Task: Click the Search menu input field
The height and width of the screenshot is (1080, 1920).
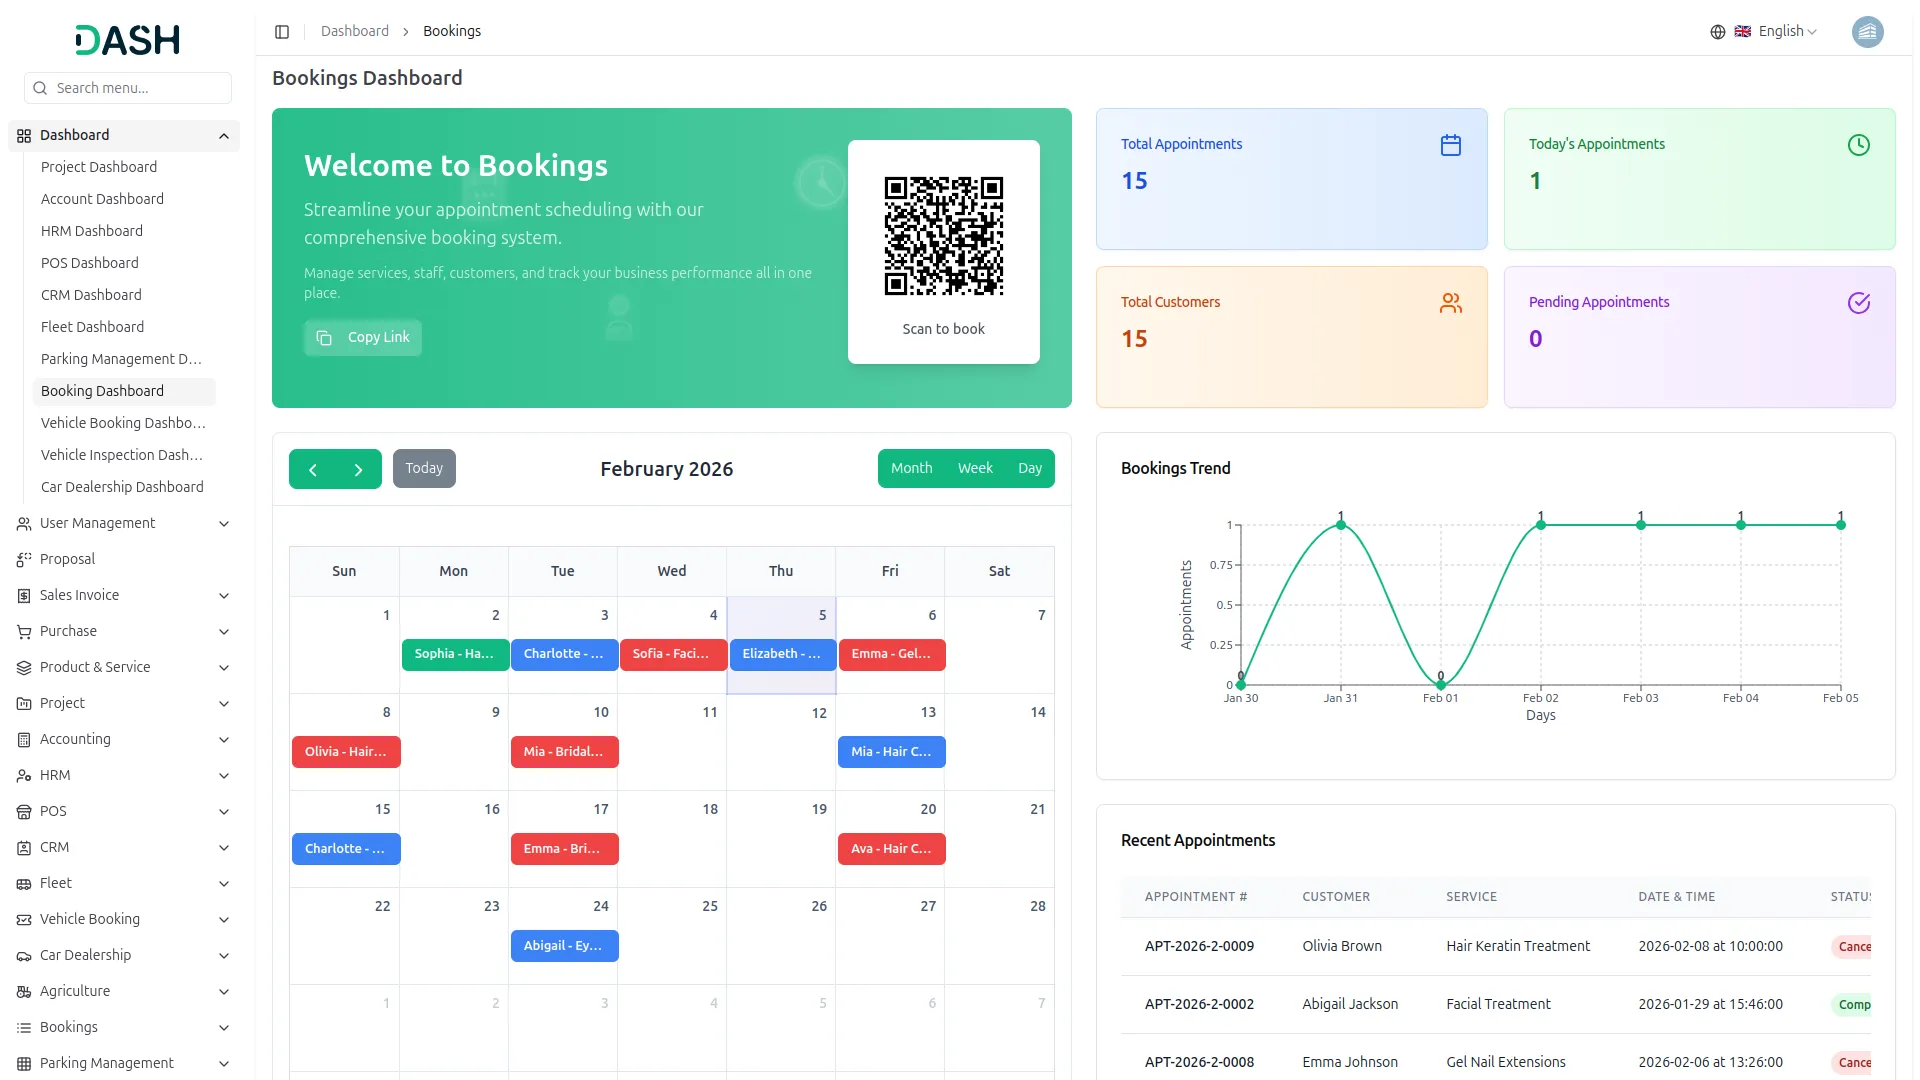Action: (128, 89)
